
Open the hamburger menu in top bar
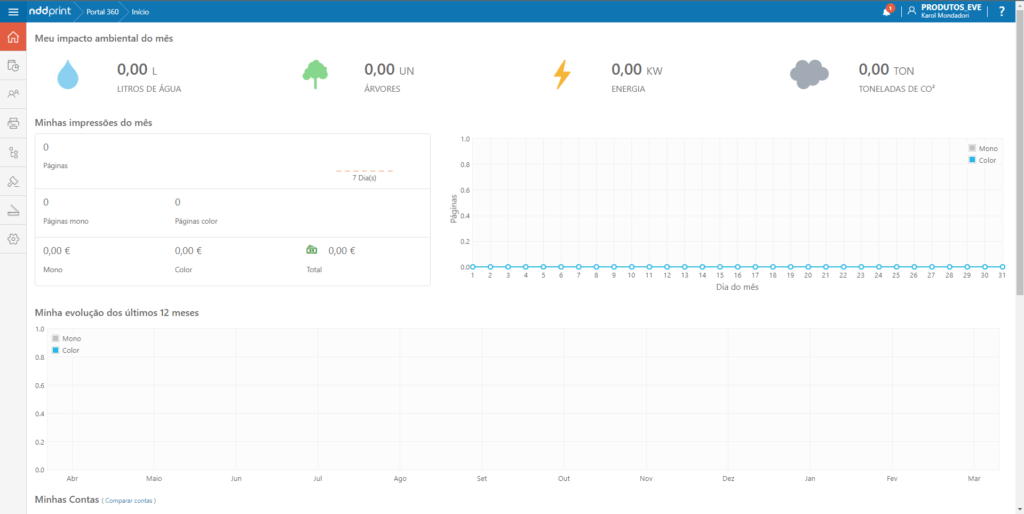[13, 11]
